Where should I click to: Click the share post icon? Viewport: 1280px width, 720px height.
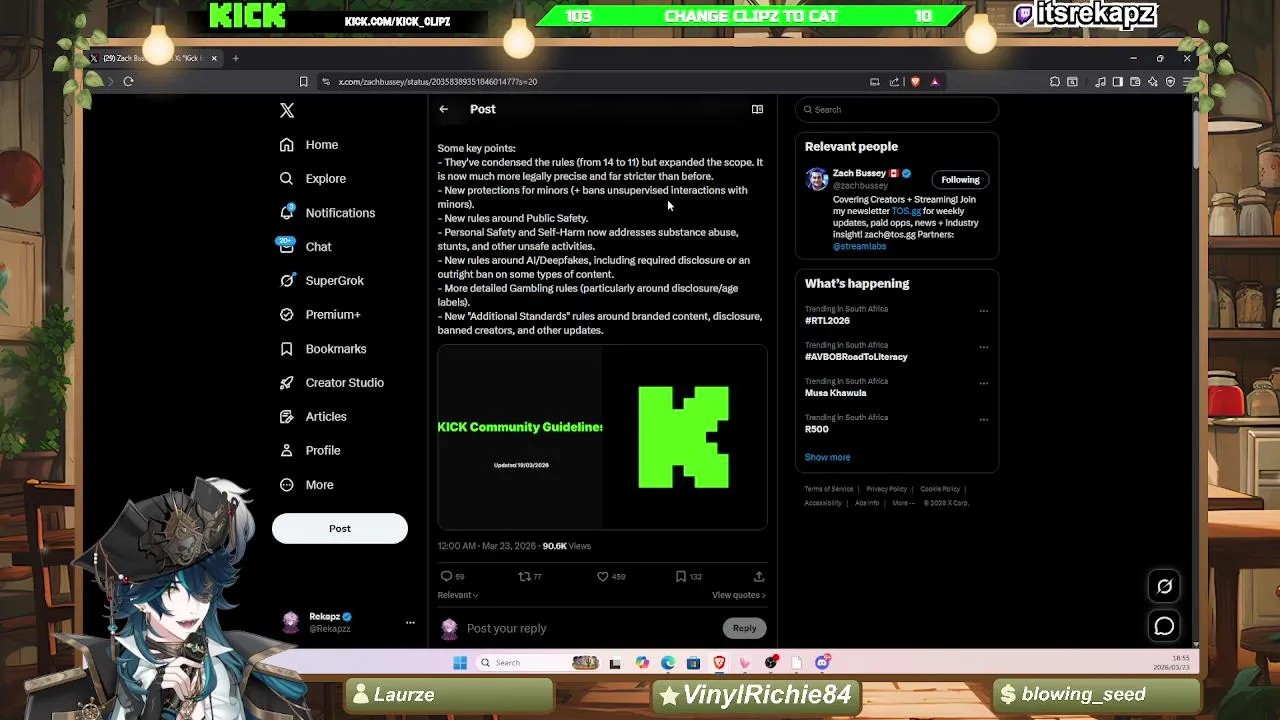[759, 576]
